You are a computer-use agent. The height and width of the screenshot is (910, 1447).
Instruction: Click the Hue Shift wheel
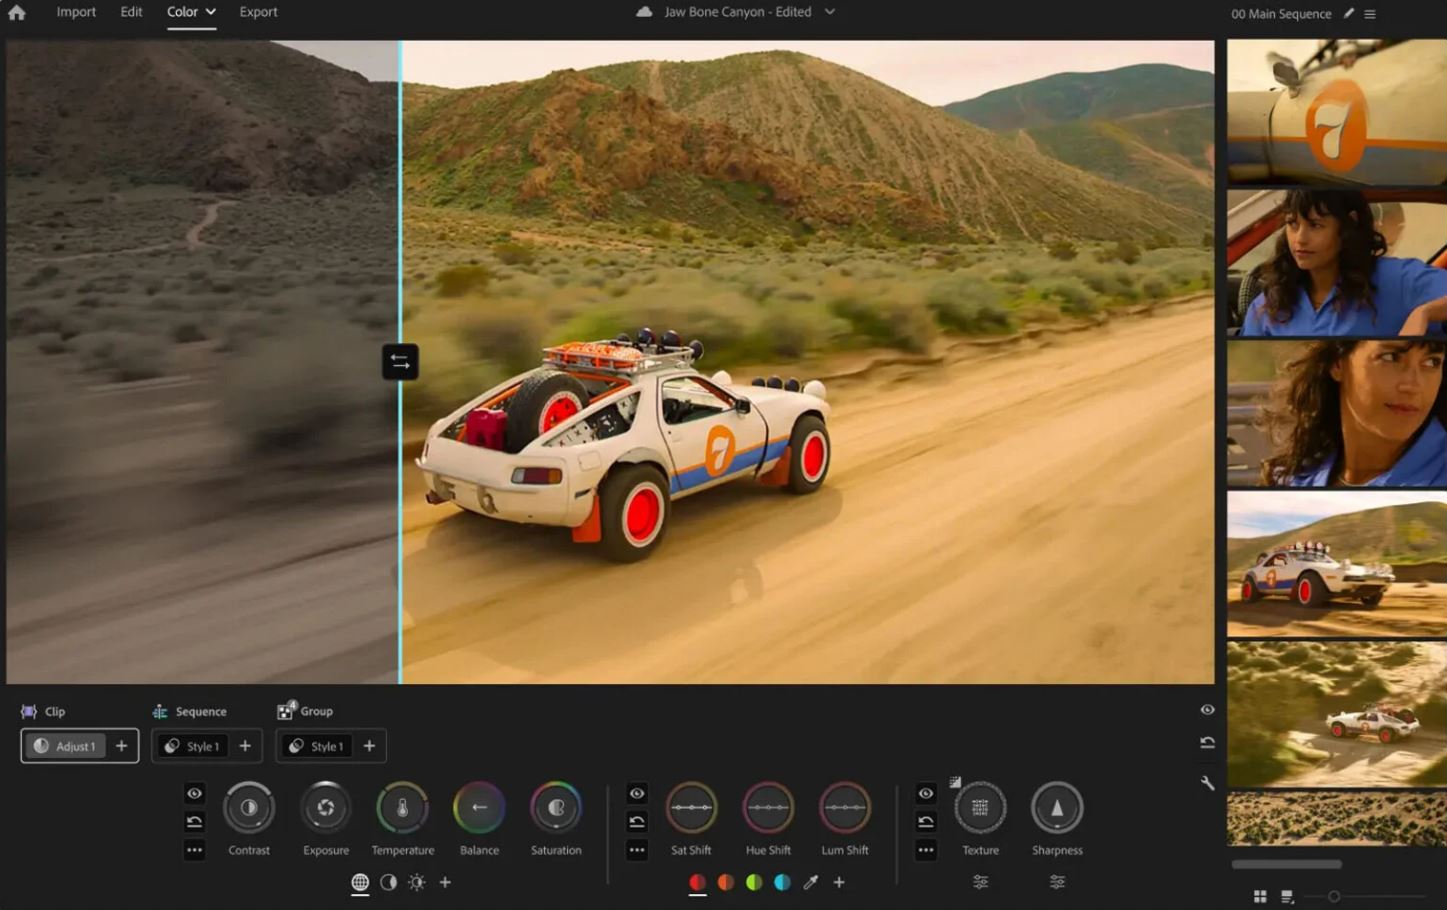point(767,808)
